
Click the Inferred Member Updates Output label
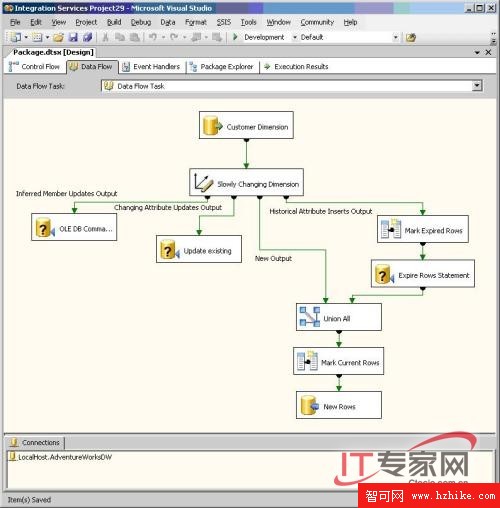67,194
